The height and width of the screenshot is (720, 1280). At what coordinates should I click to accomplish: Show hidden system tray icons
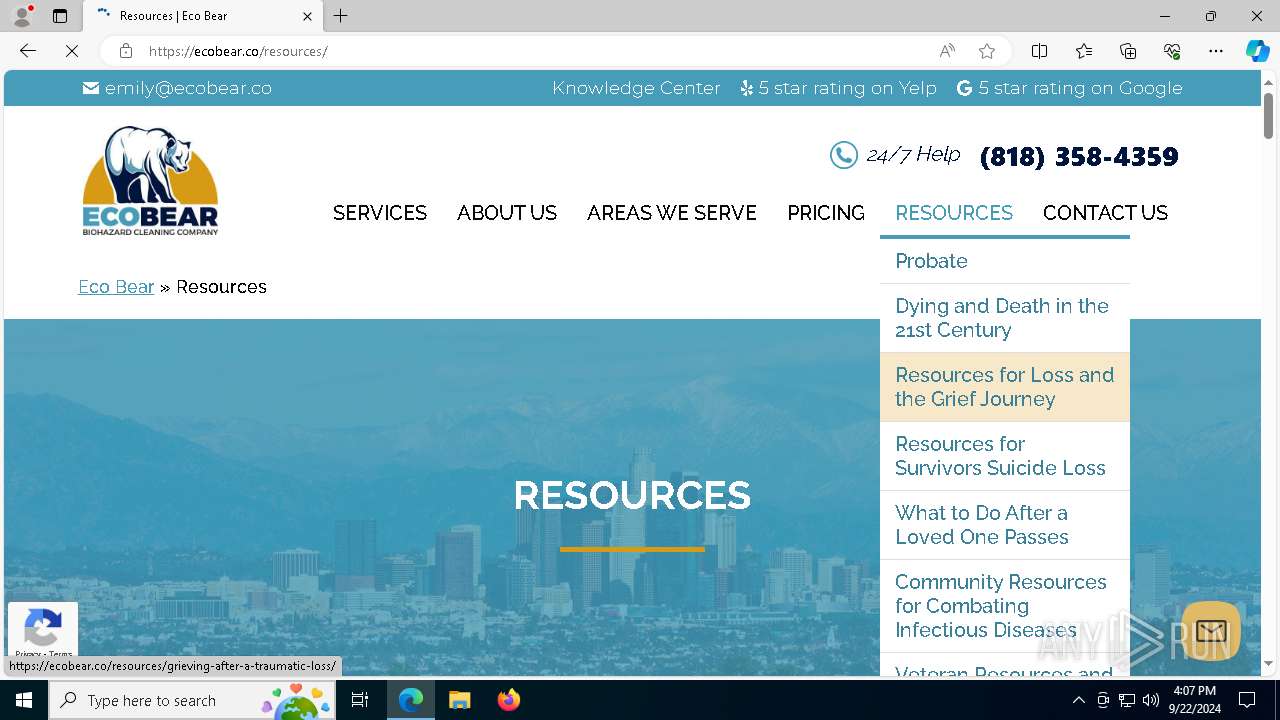(1078, 700)
